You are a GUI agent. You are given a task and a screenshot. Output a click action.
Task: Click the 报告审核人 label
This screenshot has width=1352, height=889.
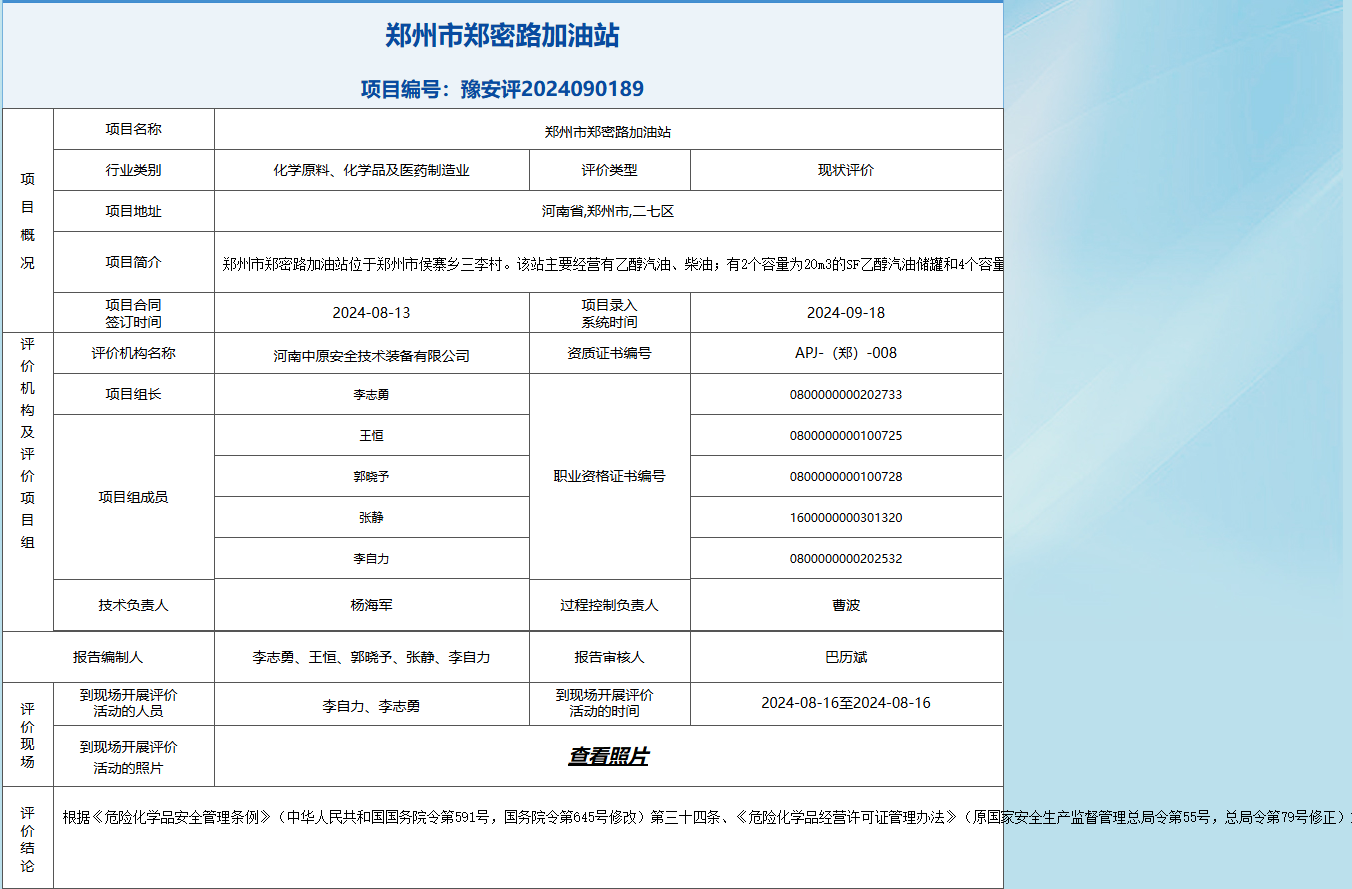coord(609,657)
